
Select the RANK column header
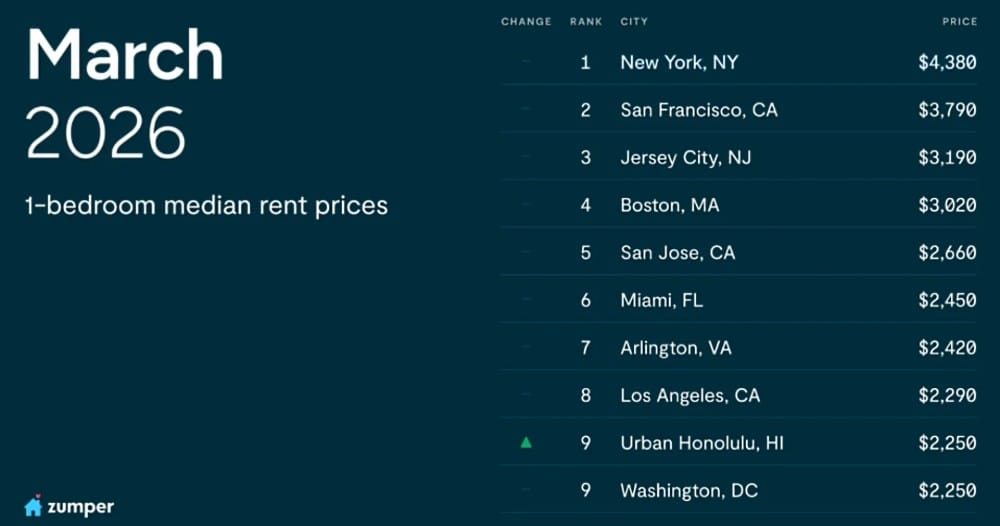tap(585, 21)
